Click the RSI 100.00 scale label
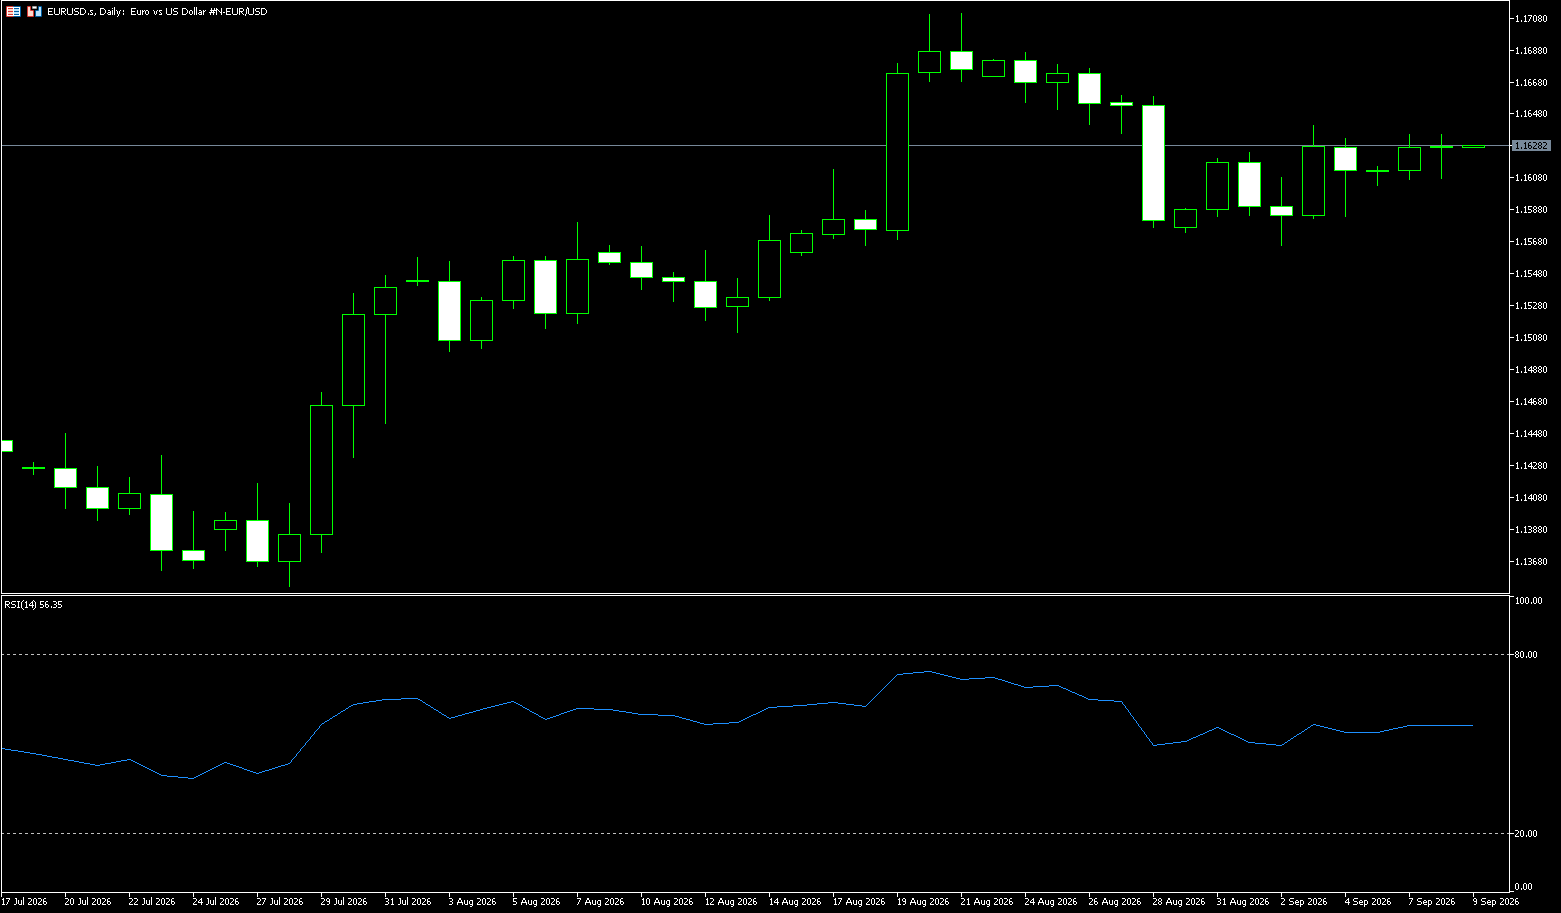The image size is (1561, 913). click(1528, 601)
